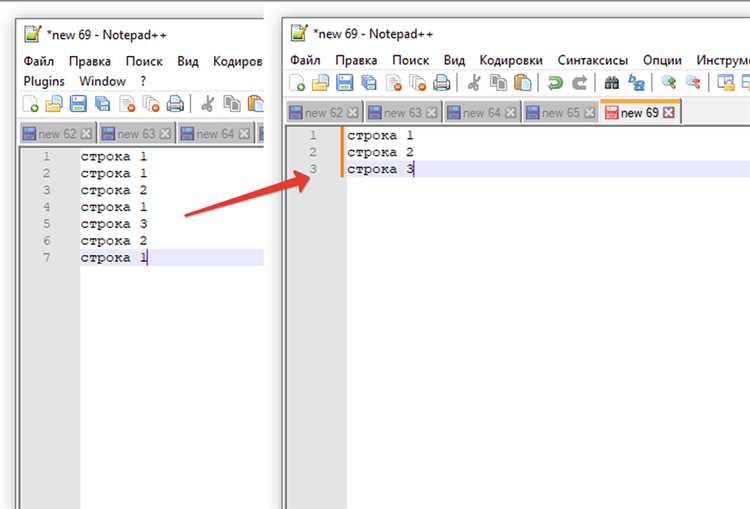
Task: Switch to new 63 tab in left window
Action: [x=136, y=134]
